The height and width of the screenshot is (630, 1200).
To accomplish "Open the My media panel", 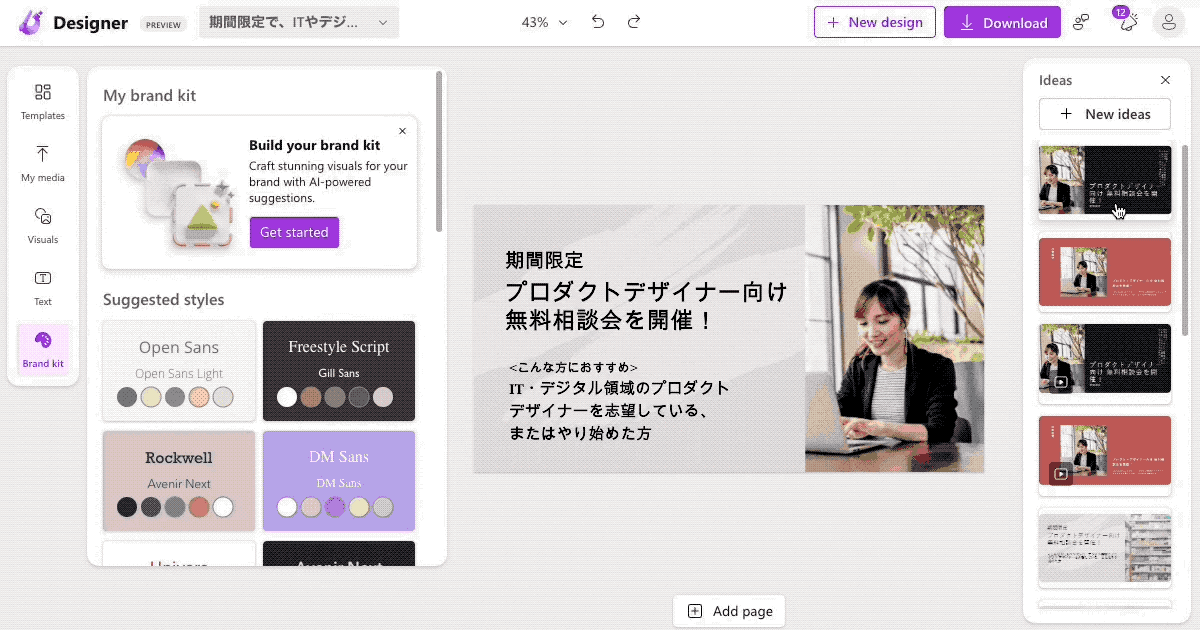I will (42, 163).
